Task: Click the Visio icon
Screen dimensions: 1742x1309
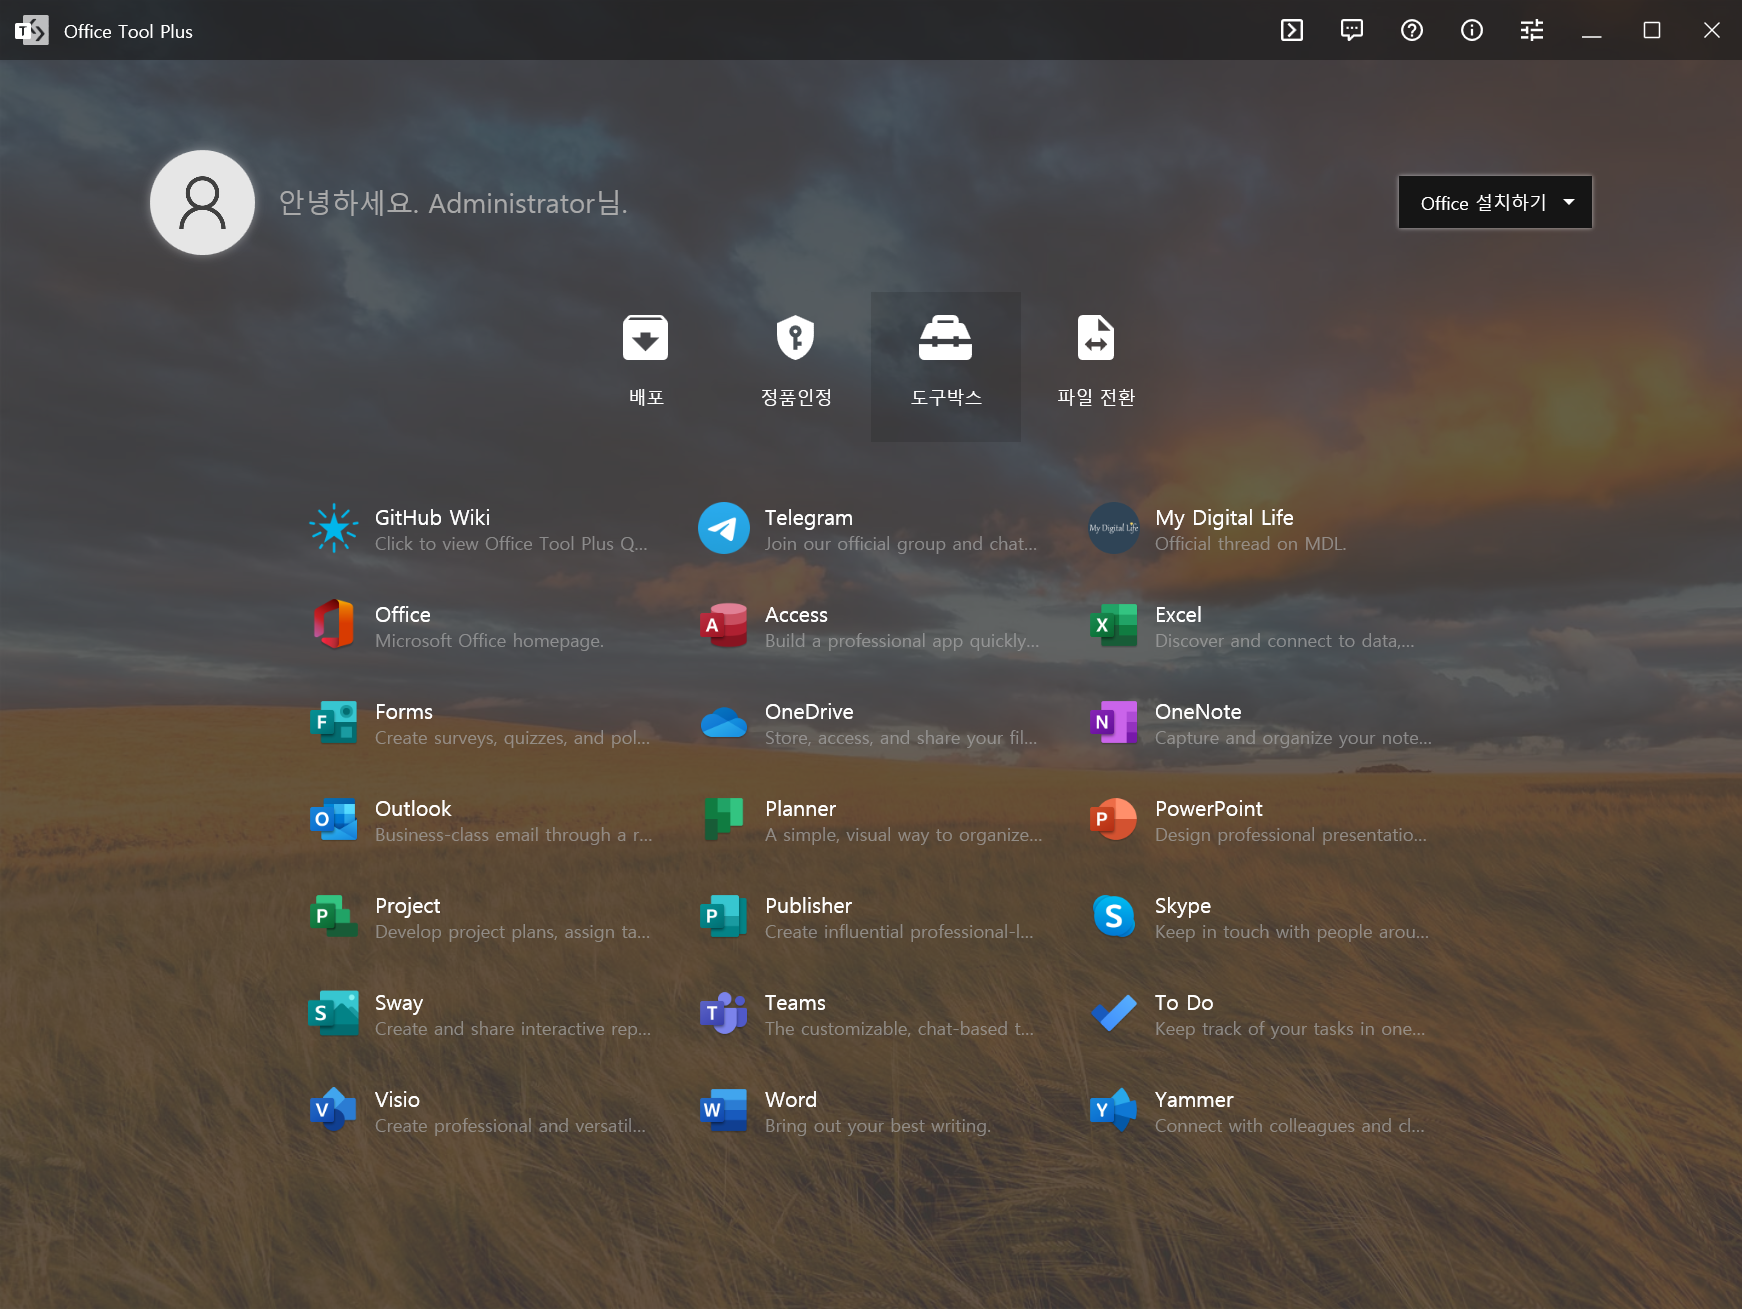Action: click(x=333, y=1110)
